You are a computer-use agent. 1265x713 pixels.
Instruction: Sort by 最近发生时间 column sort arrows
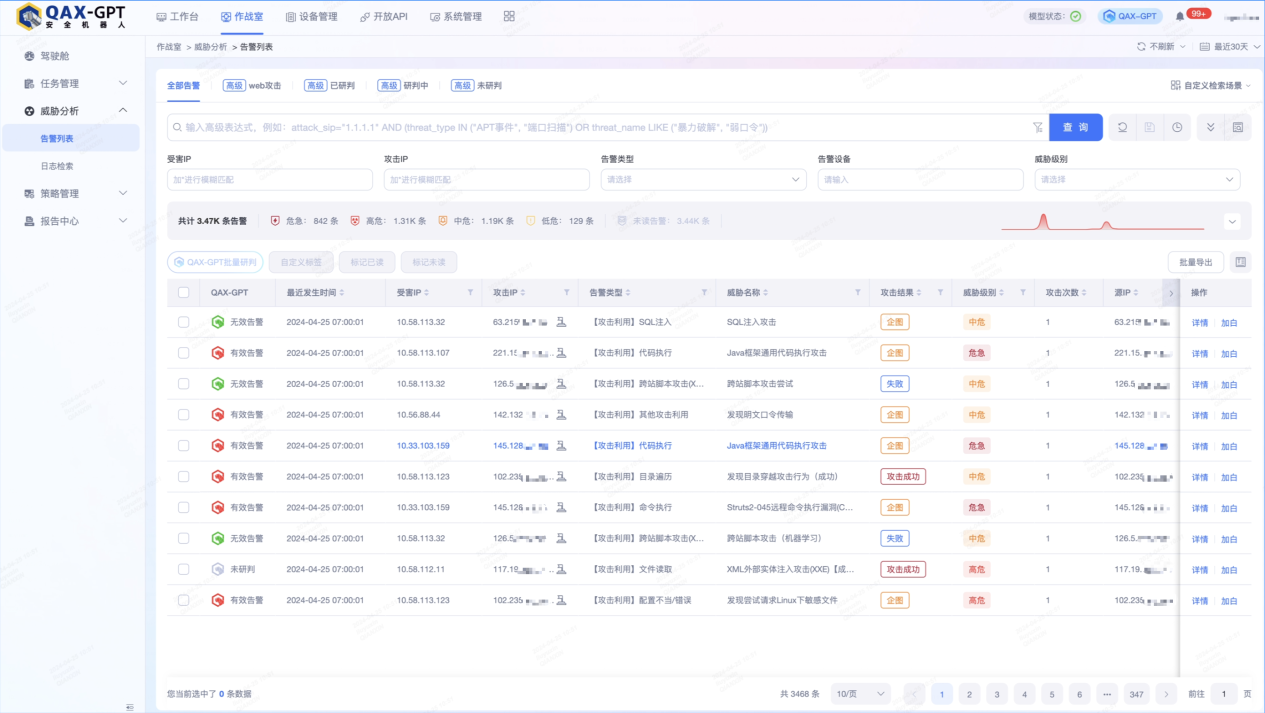pos(342,293)
